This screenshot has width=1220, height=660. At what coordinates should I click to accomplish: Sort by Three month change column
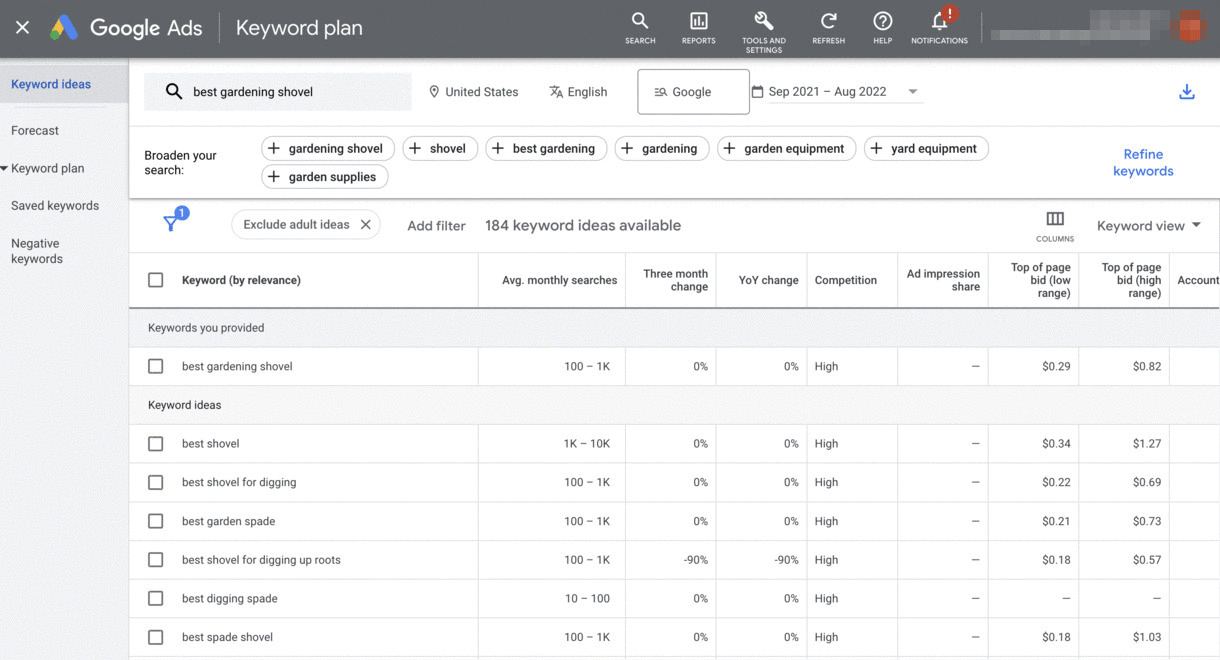pos(675,280)
